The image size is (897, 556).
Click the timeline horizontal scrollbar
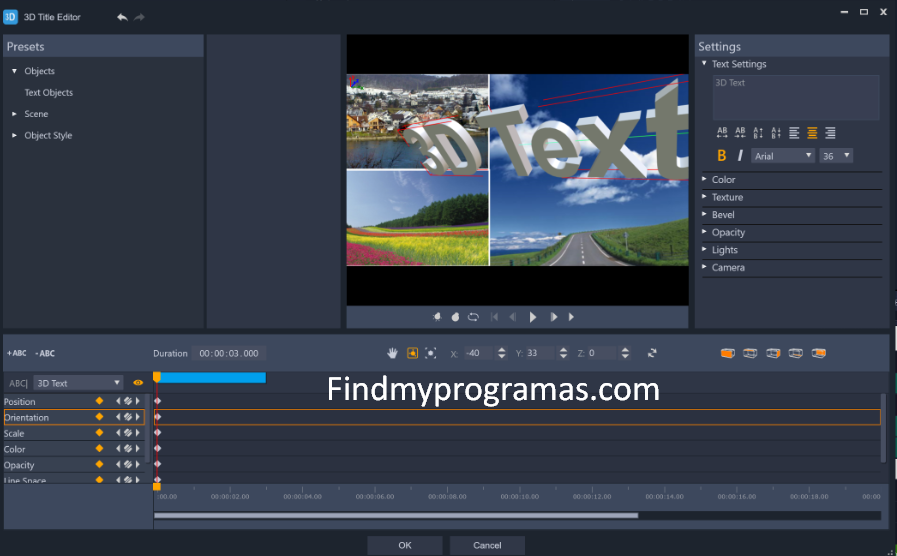coord(396,515)
